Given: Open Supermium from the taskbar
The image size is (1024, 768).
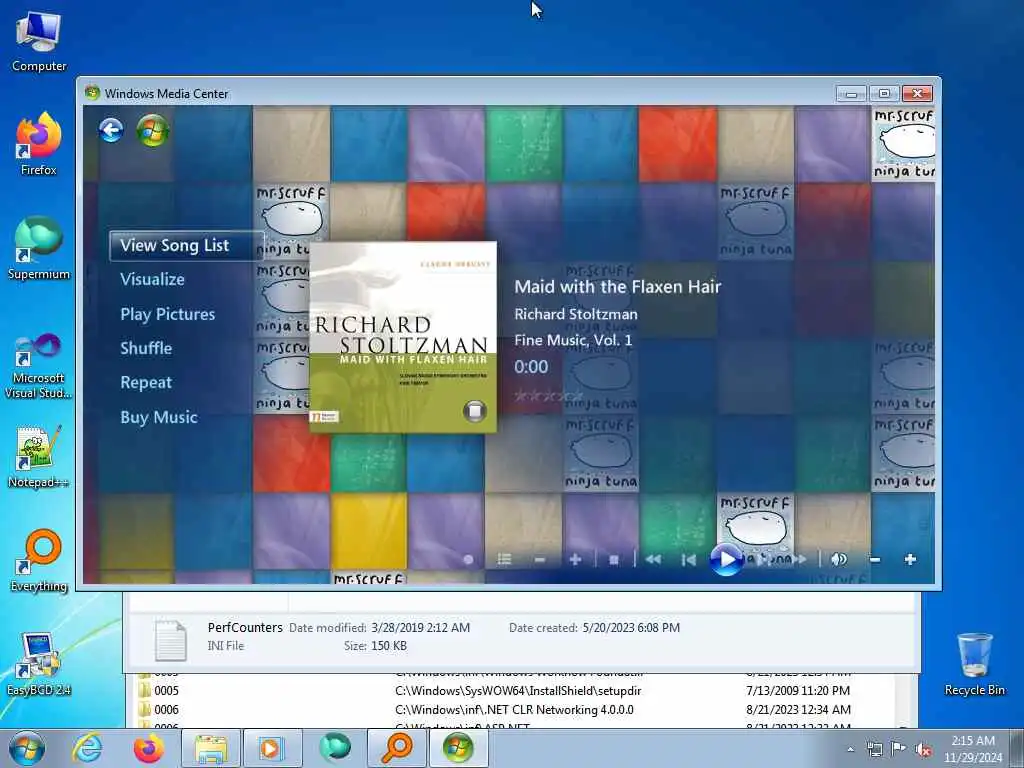Looking at the screenshot, I should [x=334, y=748].
